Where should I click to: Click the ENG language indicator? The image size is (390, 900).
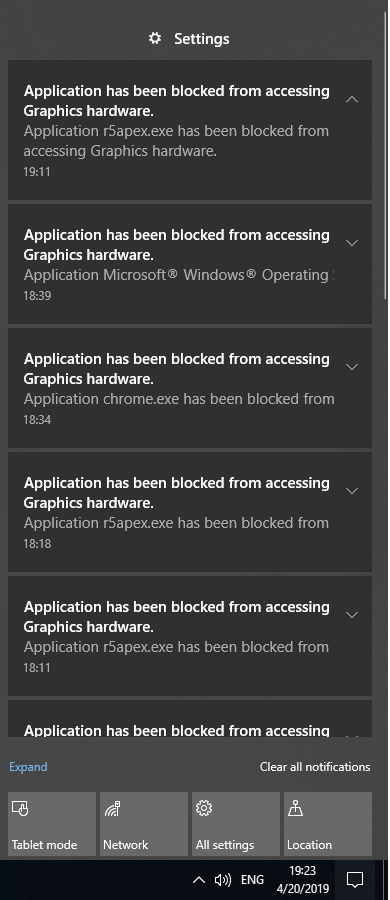point(252,879)
